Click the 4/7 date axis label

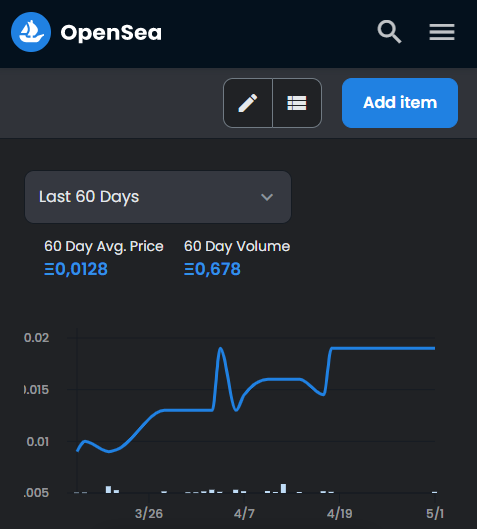[x=244, y=513]
